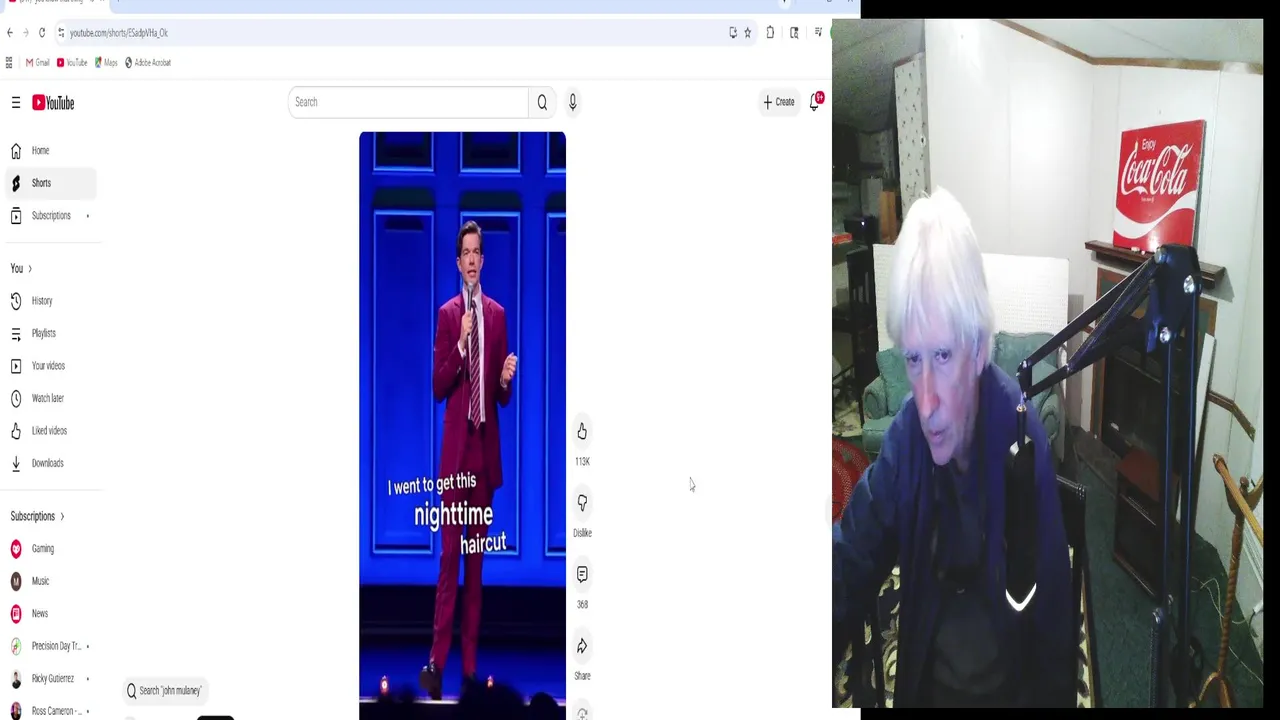This screenshot has width=1280, height=720.
Task: Open the Maps bookmark
Action: click(x=106, y=62)
